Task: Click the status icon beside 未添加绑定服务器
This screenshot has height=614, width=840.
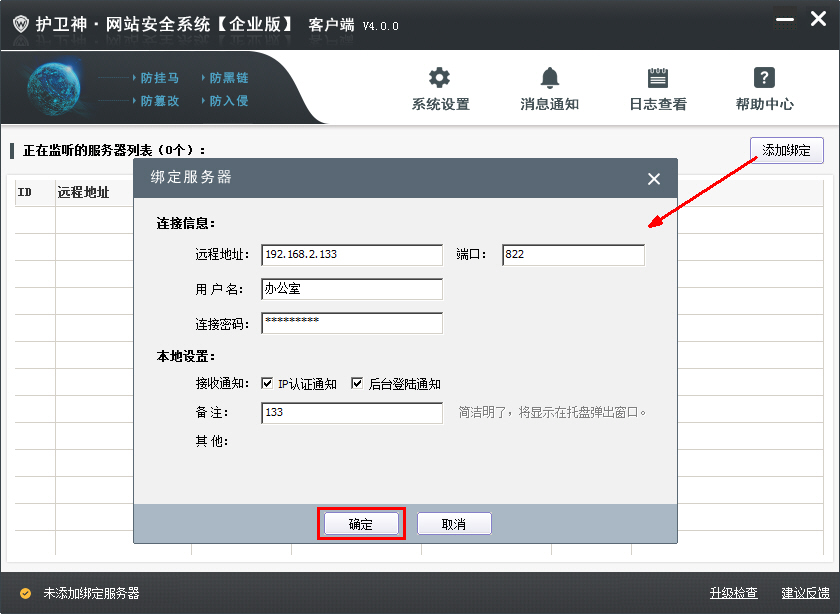Action: (25, 593)
